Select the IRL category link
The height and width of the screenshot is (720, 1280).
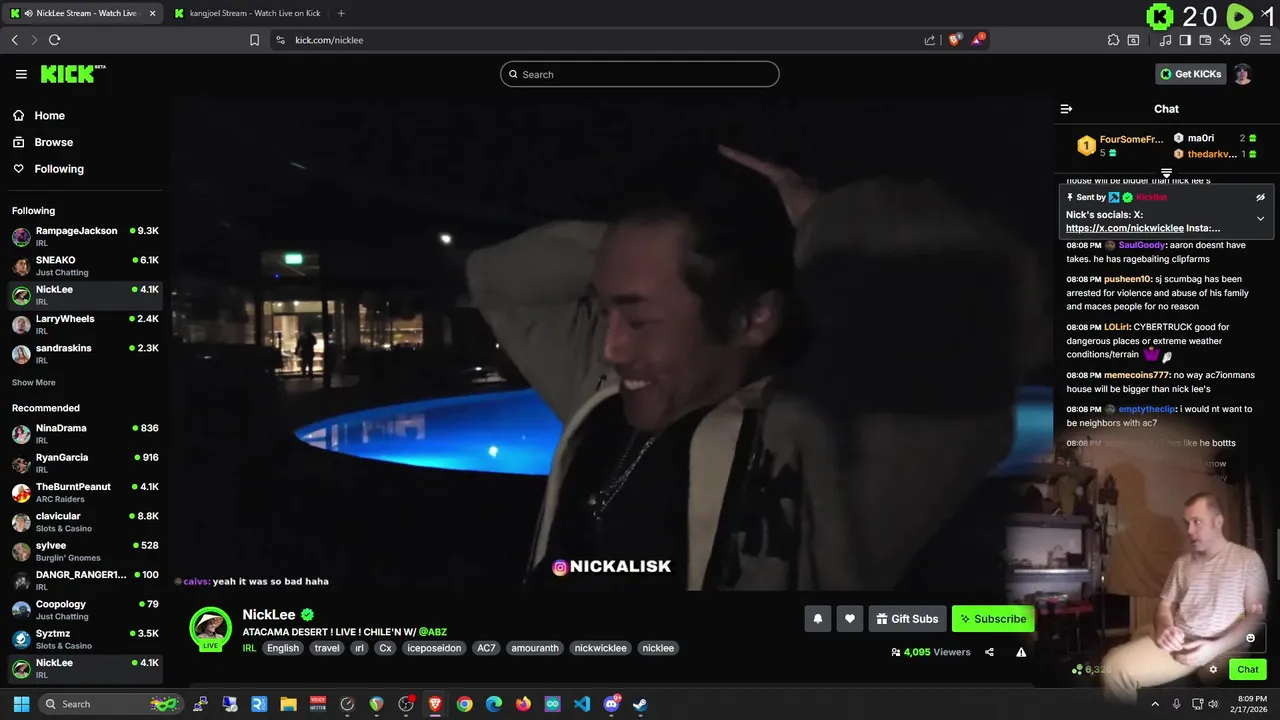[249, 648]
